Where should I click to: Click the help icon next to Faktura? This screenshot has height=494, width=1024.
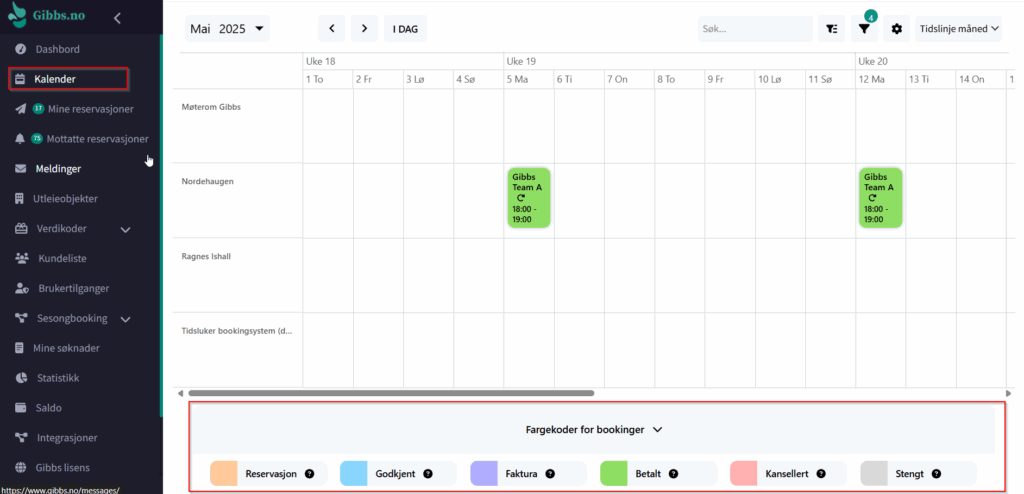550,474
